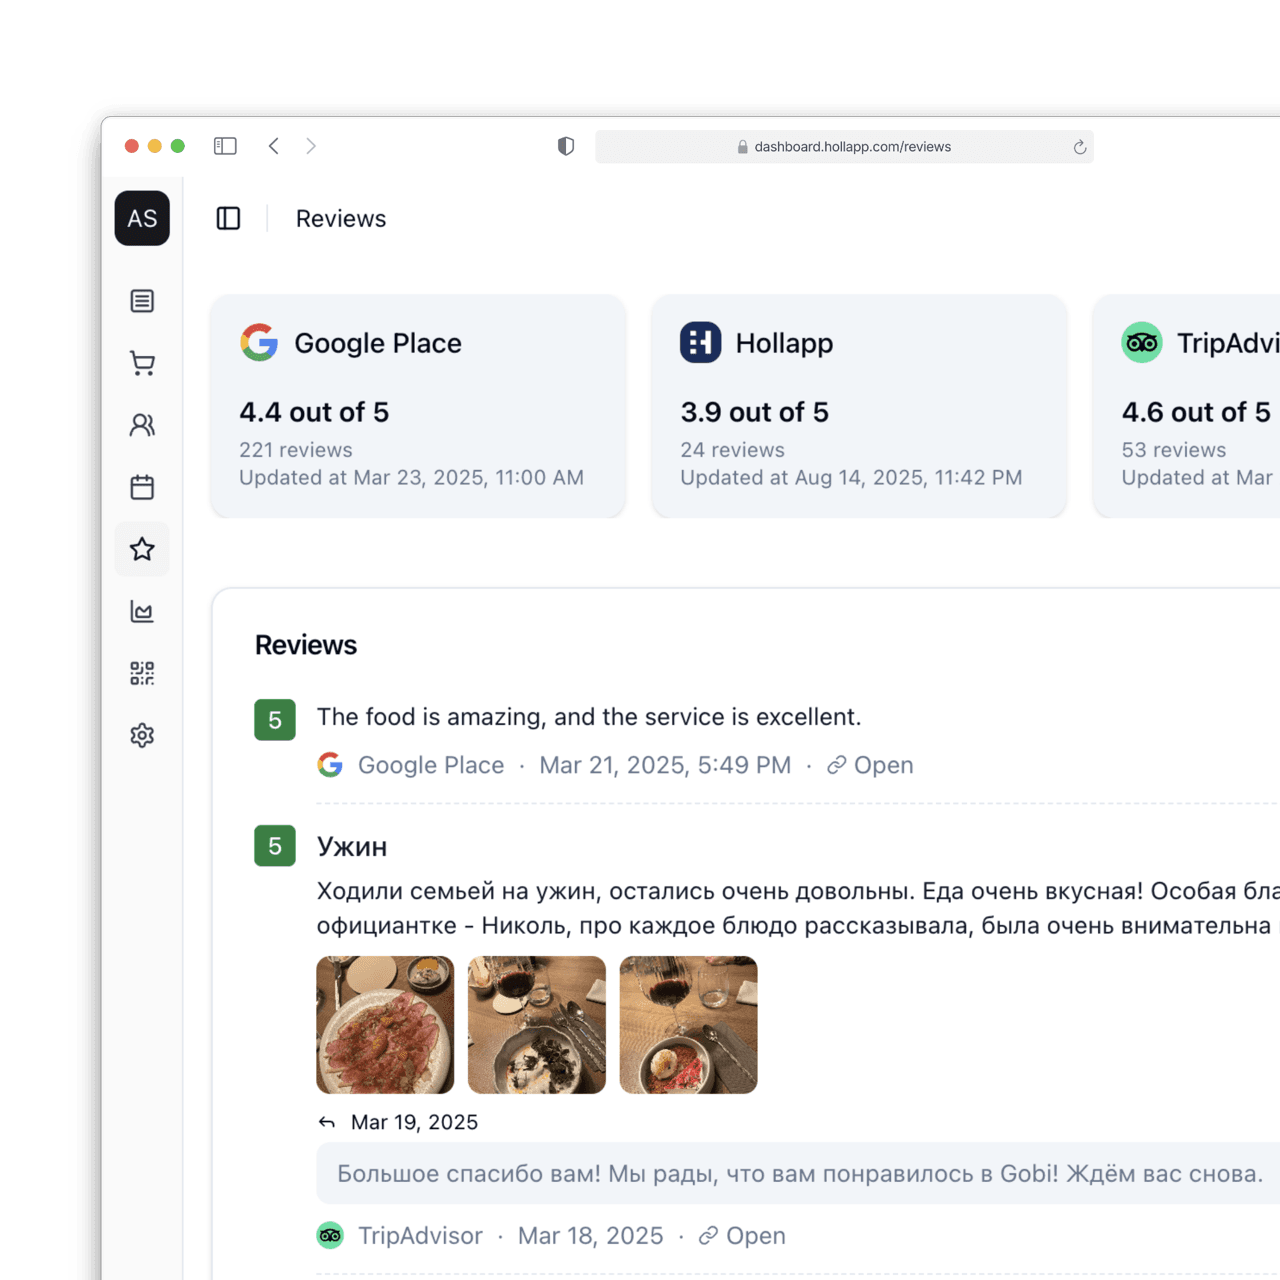Select the Hollapp rating card title
The height and width of the screenshot is (1280, 1280).
coord(784,343)
